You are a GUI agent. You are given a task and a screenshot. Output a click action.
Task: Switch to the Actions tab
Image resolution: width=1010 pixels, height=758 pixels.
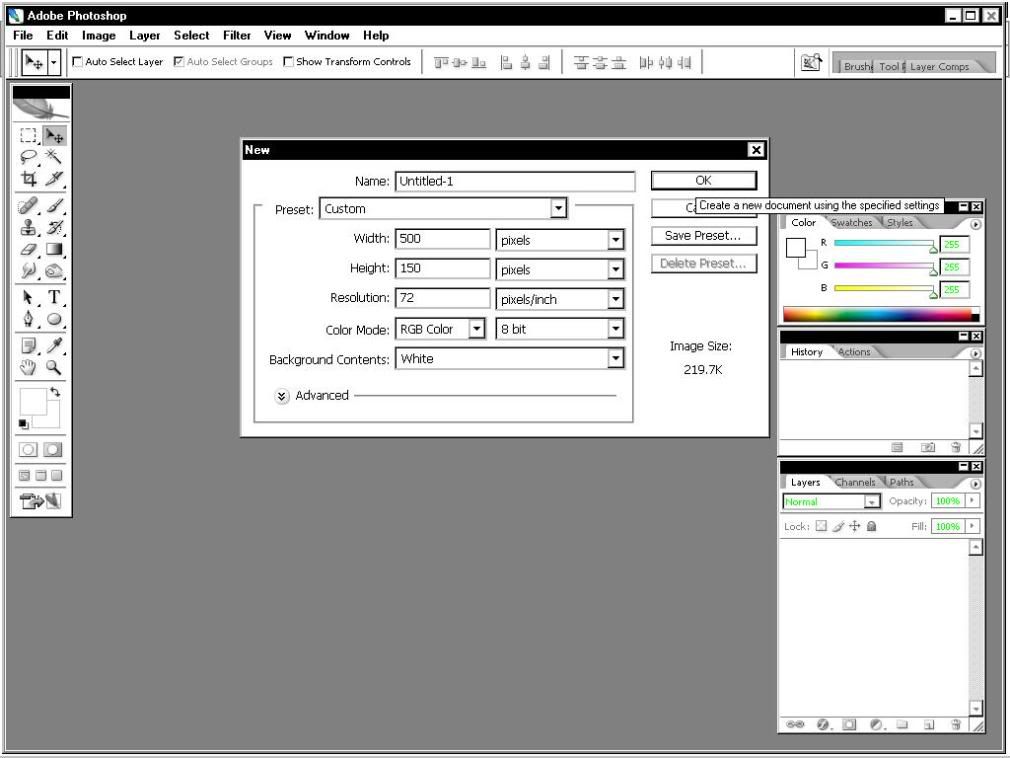(854, 352)
